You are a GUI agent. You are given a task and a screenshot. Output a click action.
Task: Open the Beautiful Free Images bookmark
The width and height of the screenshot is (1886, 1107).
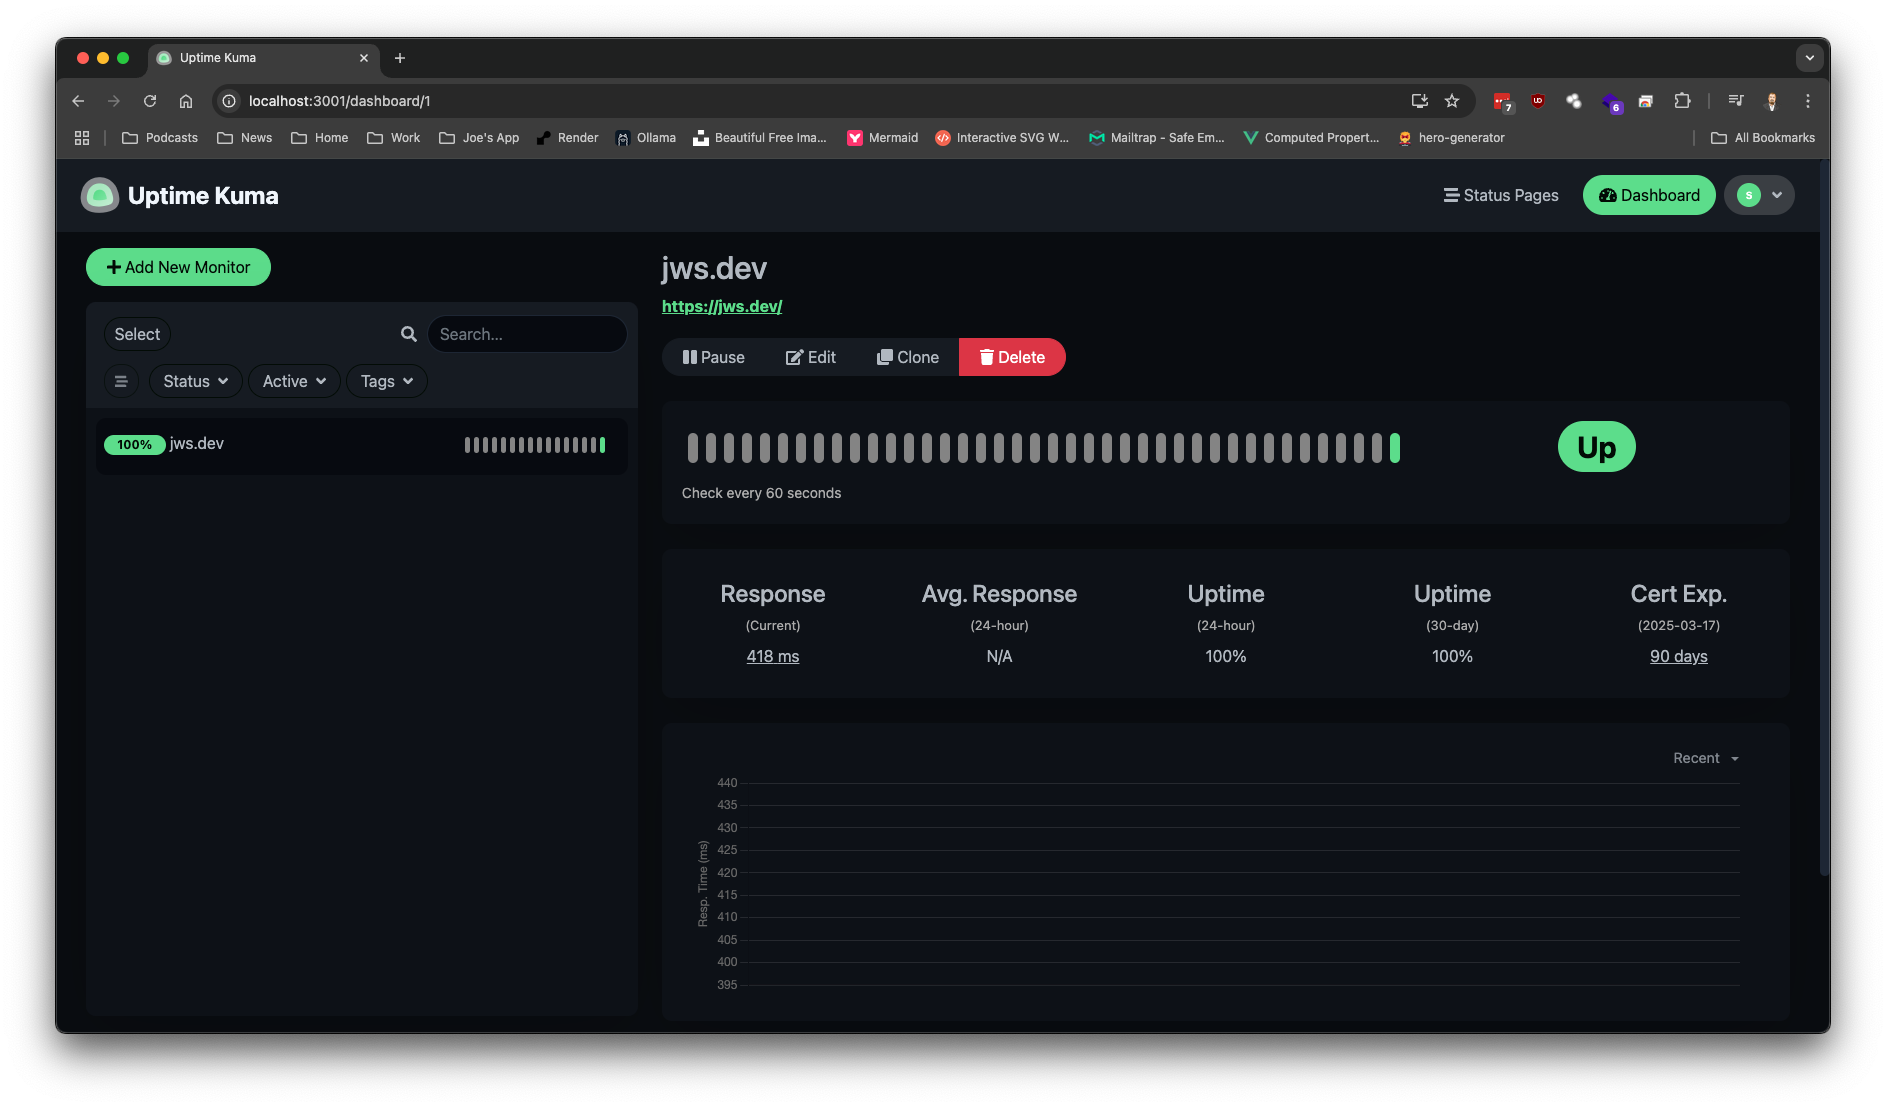pos(760,138)
